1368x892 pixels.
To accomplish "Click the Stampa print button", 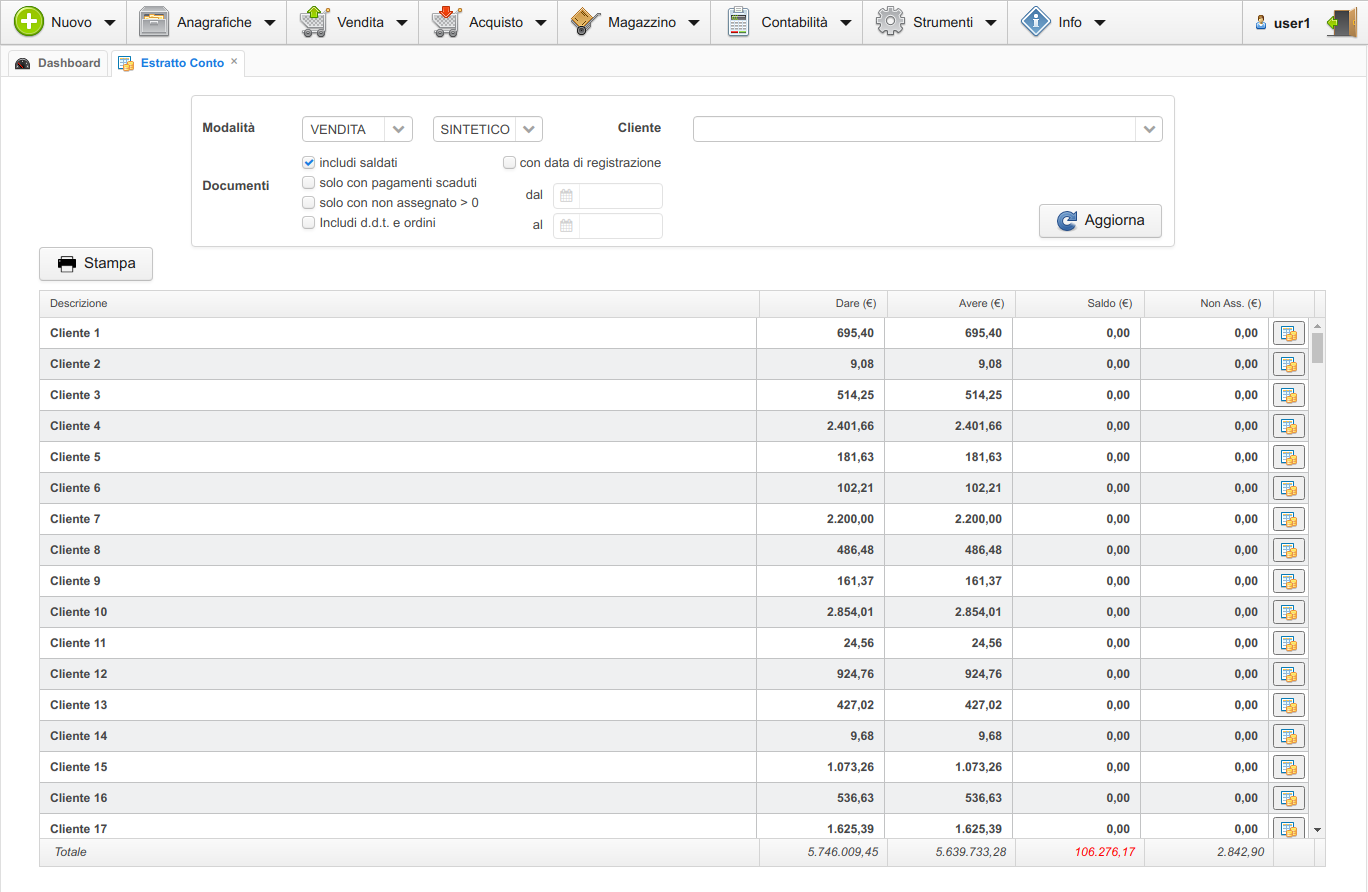I will pyautogui.click(x=96, y=264).
